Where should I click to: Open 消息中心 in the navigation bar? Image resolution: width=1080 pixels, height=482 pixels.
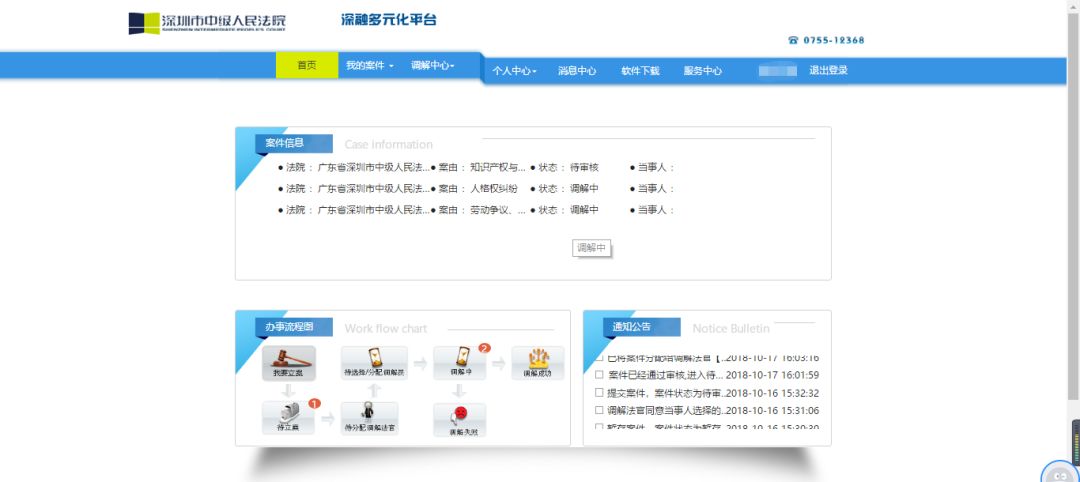pyautogui.click(x=577, y=71)
